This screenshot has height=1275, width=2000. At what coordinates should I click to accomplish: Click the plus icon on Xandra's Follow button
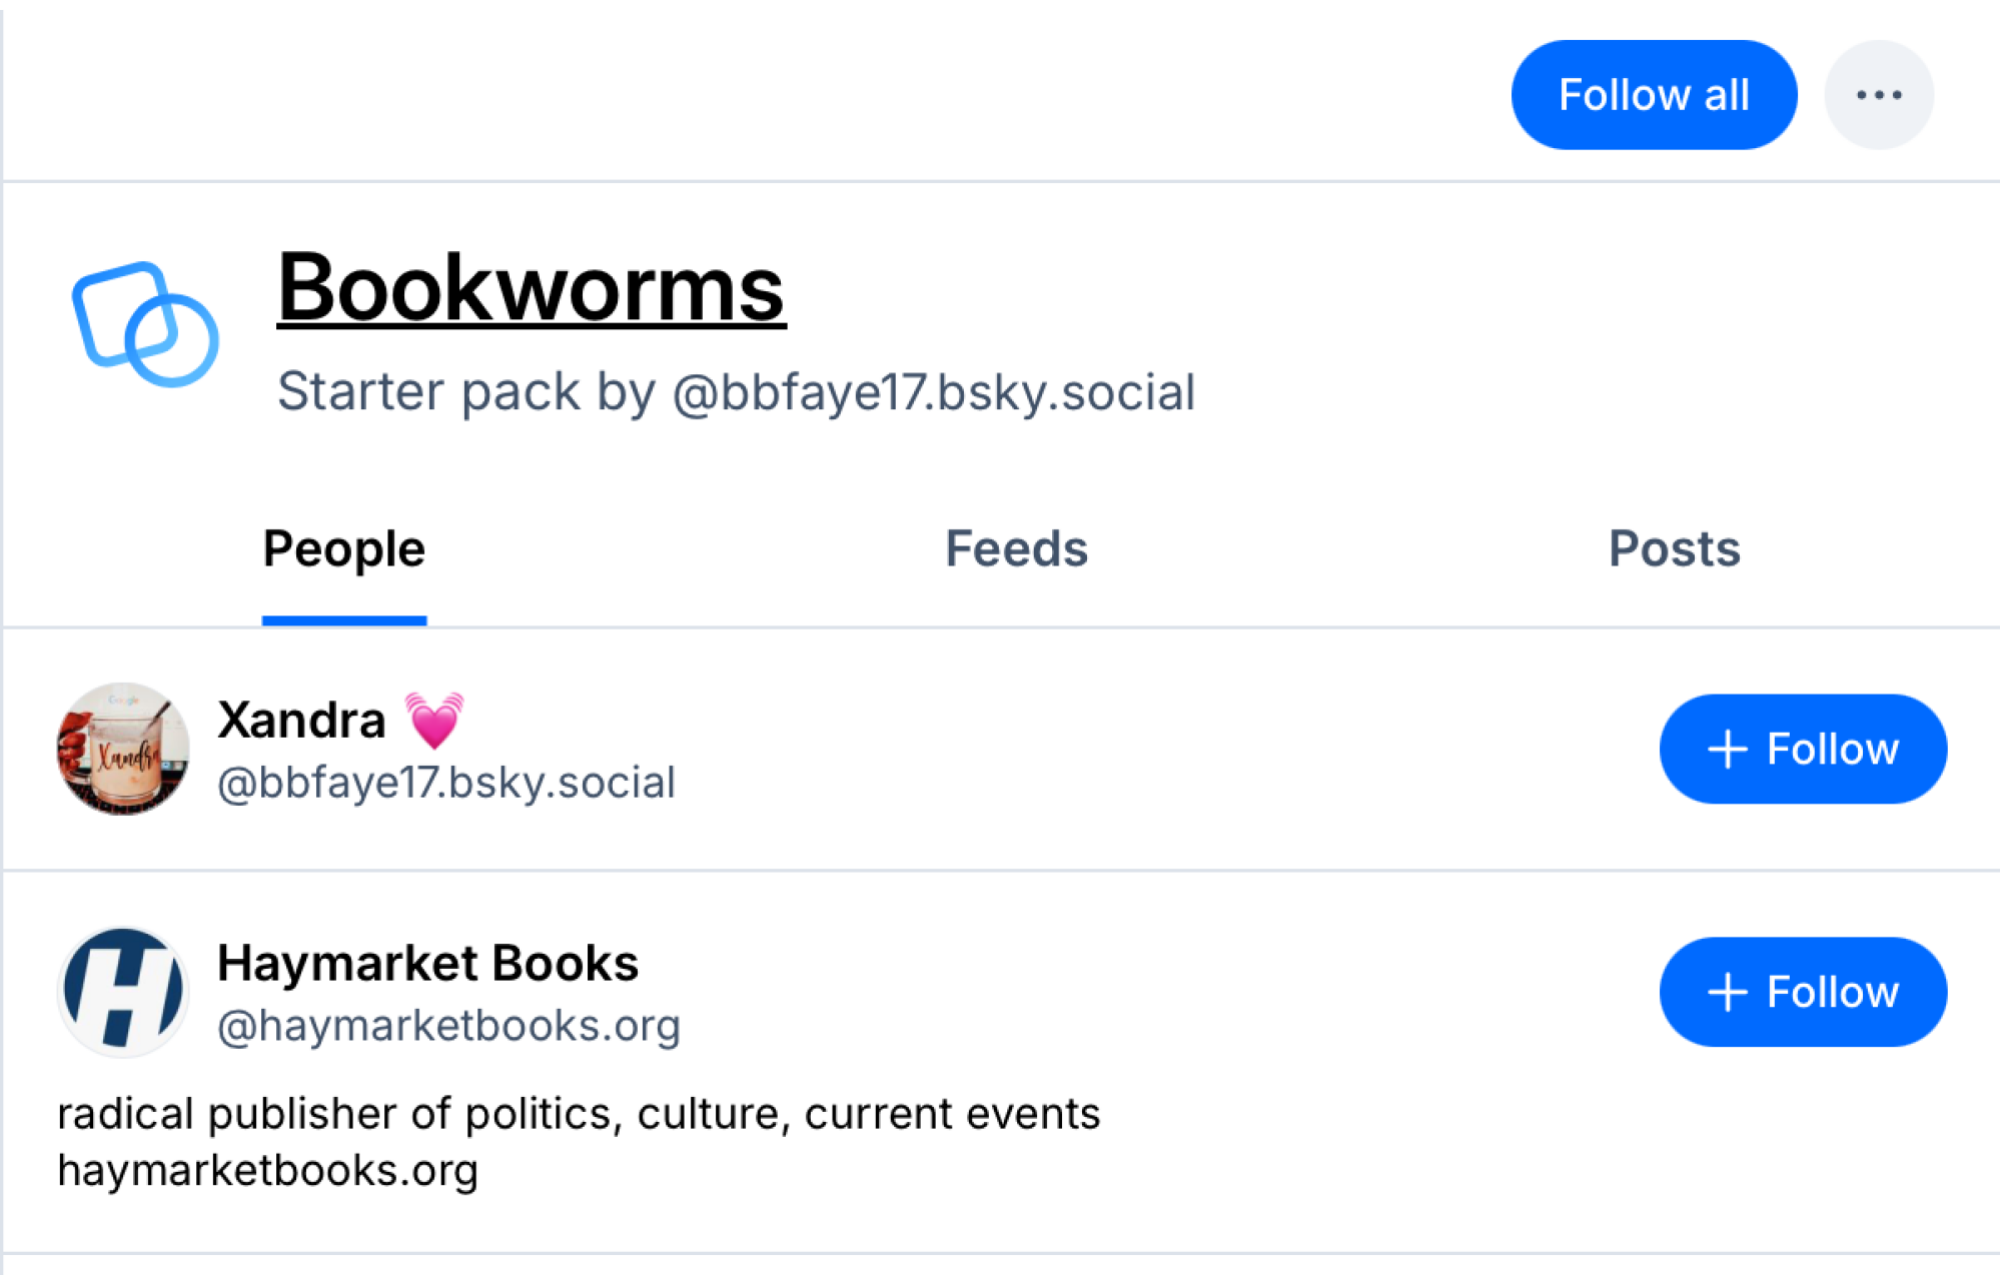coord(1727,748)
